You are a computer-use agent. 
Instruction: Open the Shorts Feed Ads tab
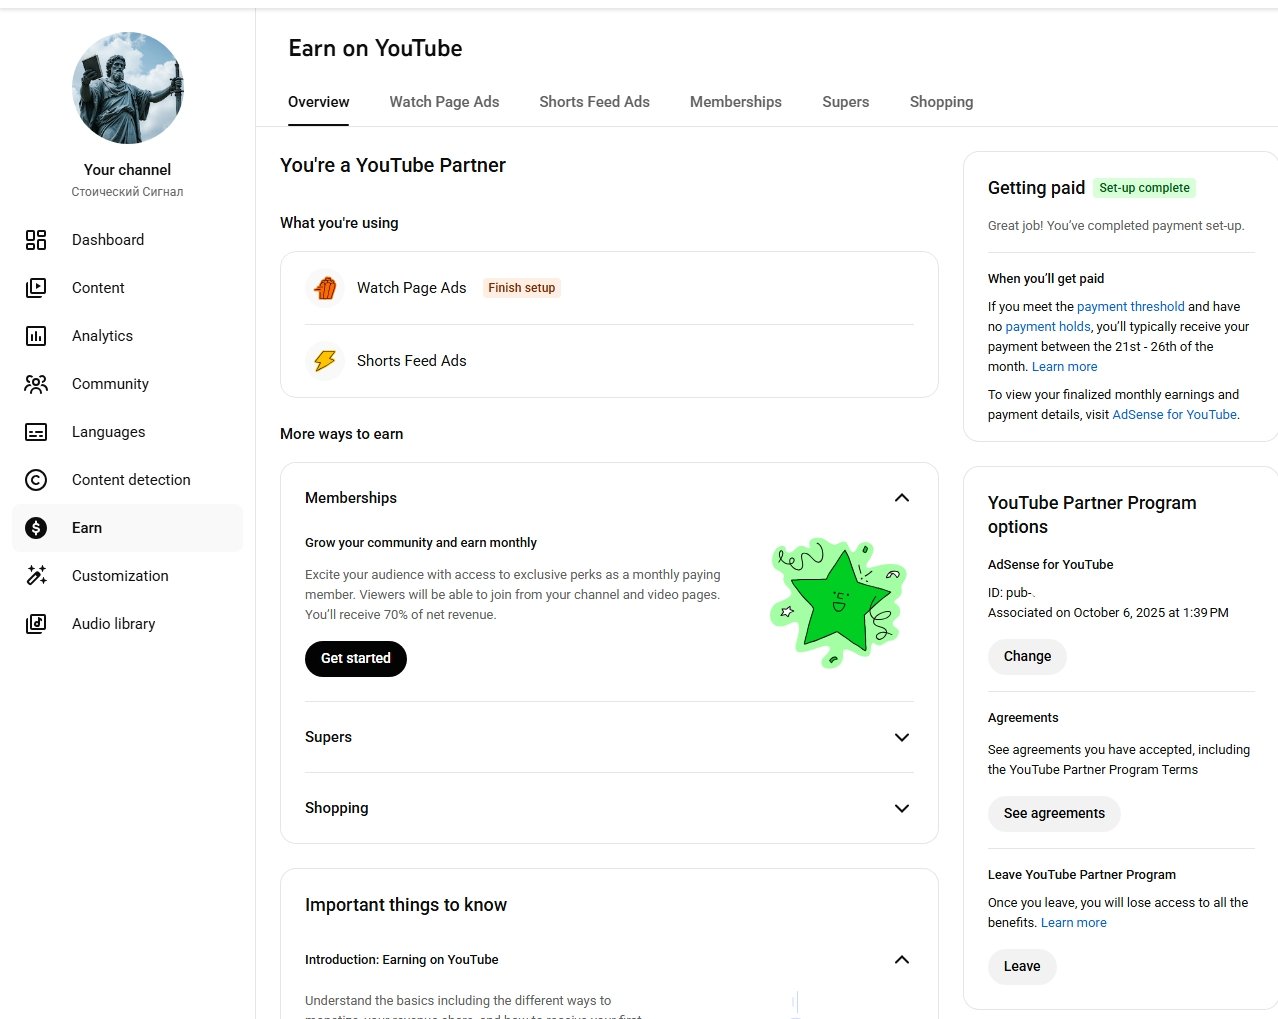[x=594, y=102]
